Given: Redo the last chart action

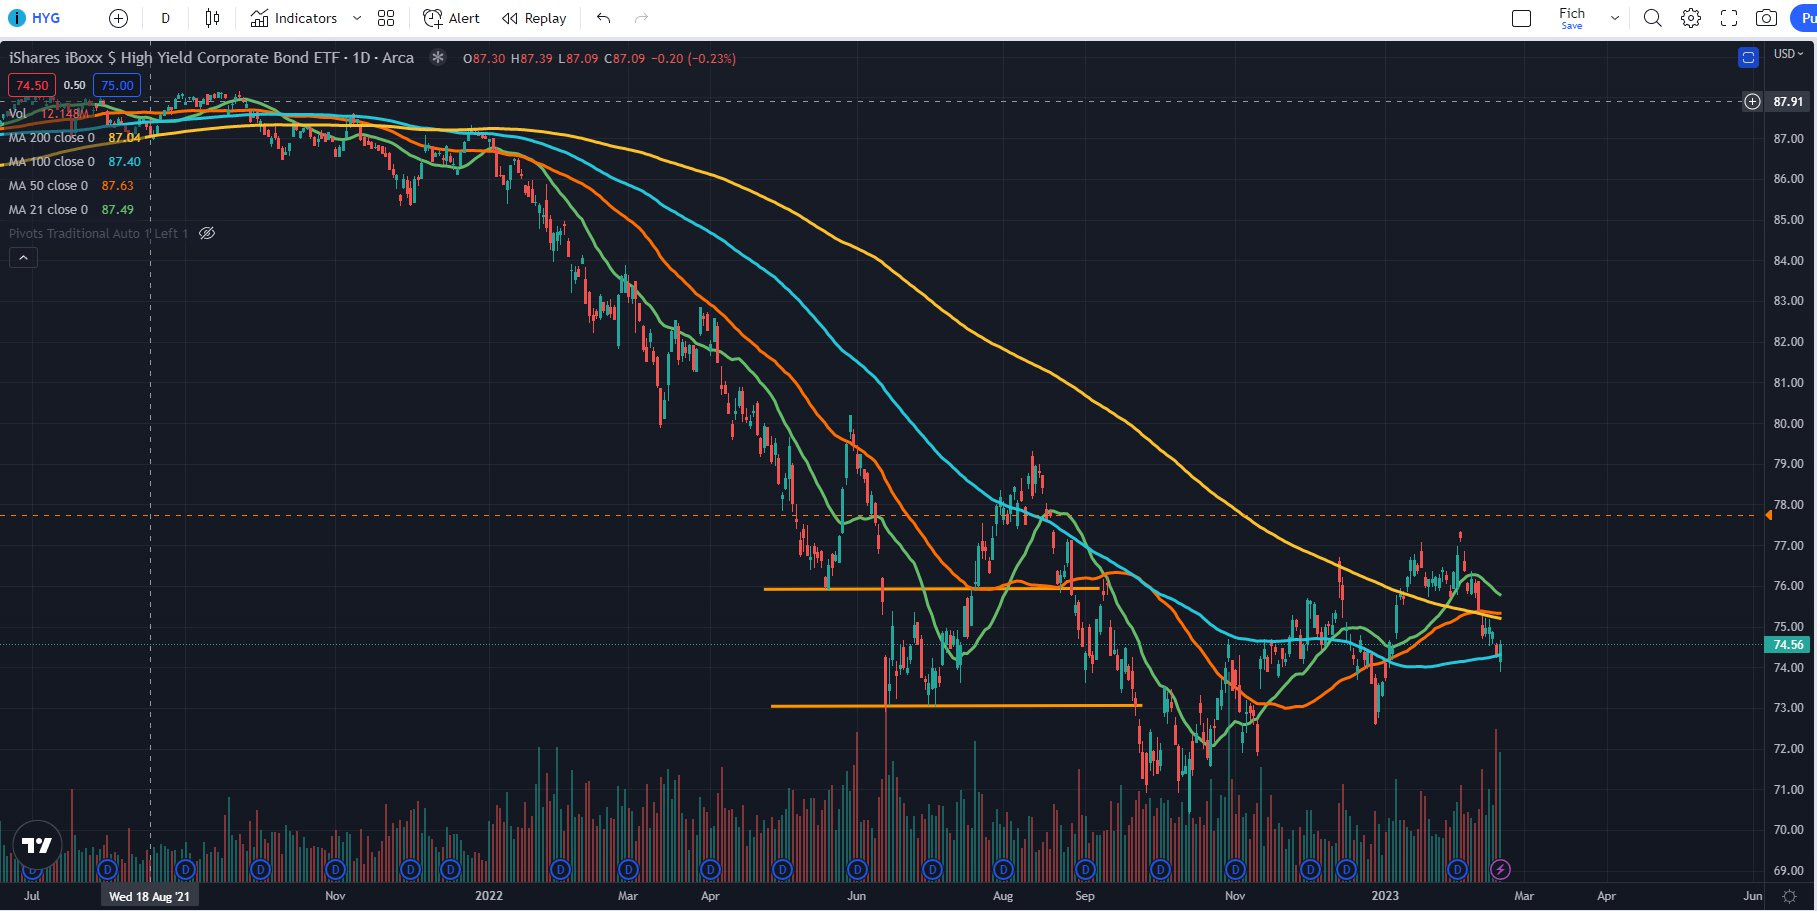Looking at the screenshot, I should tap(641, 18).
